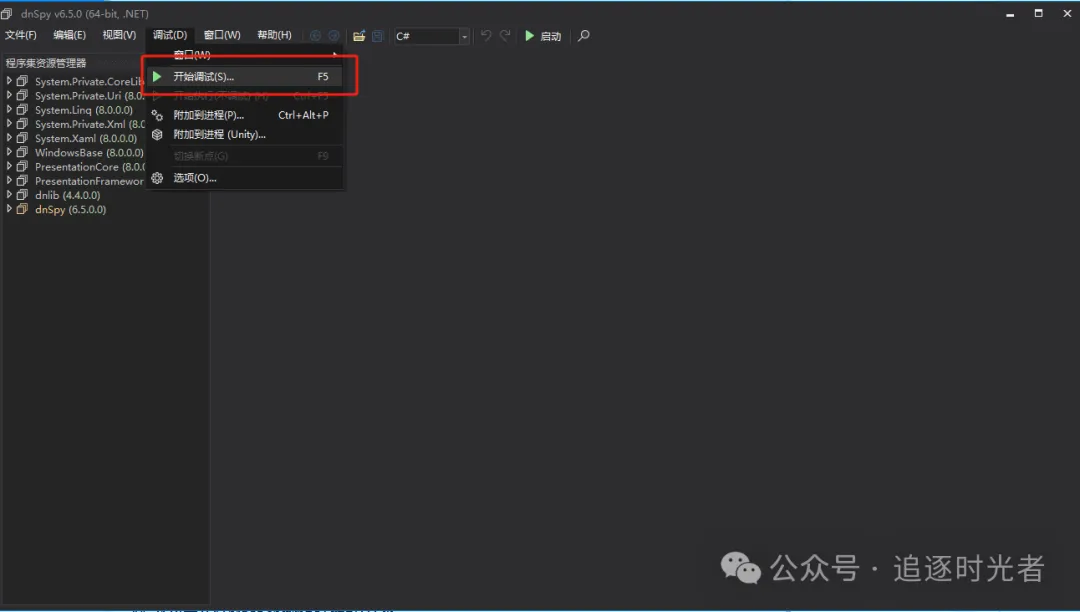The width and height of the screenshot is (1080, 612).
Task: Select the System.Private.CoreLib assembly name
Action: pyautogui.click(x=90, y=82)
